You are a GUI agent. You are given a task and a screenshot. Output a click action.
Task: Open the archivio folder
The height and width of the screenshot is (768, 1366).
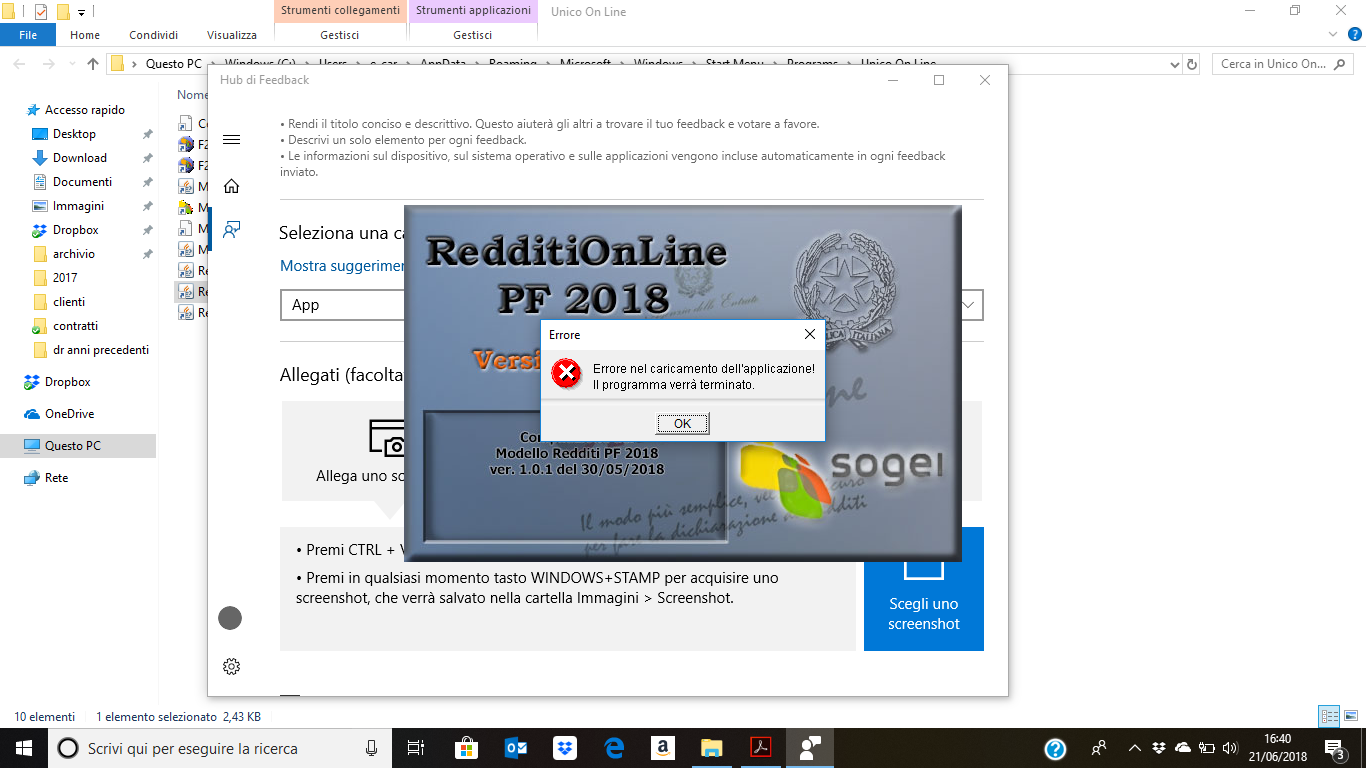pos(74,254)
